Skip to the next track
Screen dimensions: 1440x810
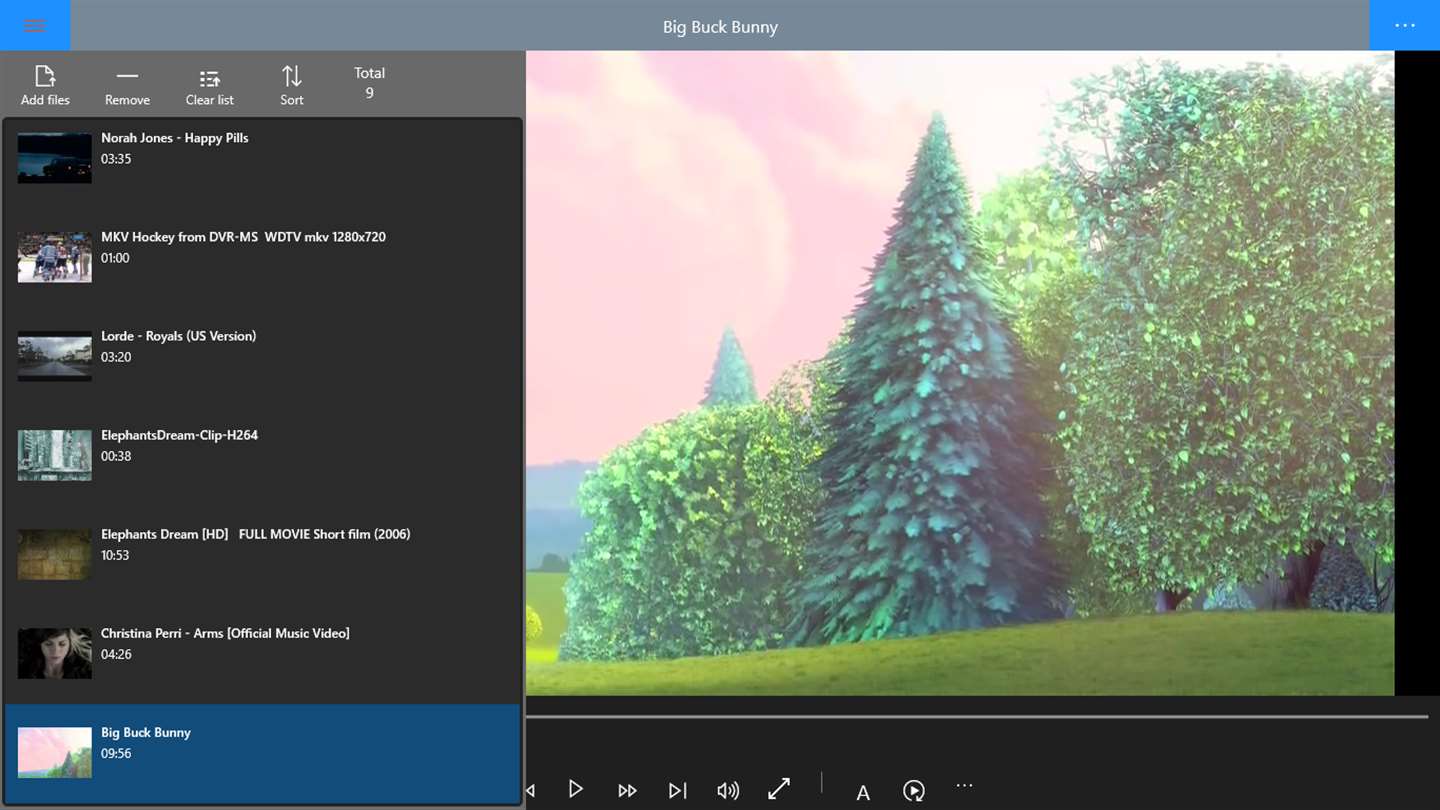tap(678, 791)
